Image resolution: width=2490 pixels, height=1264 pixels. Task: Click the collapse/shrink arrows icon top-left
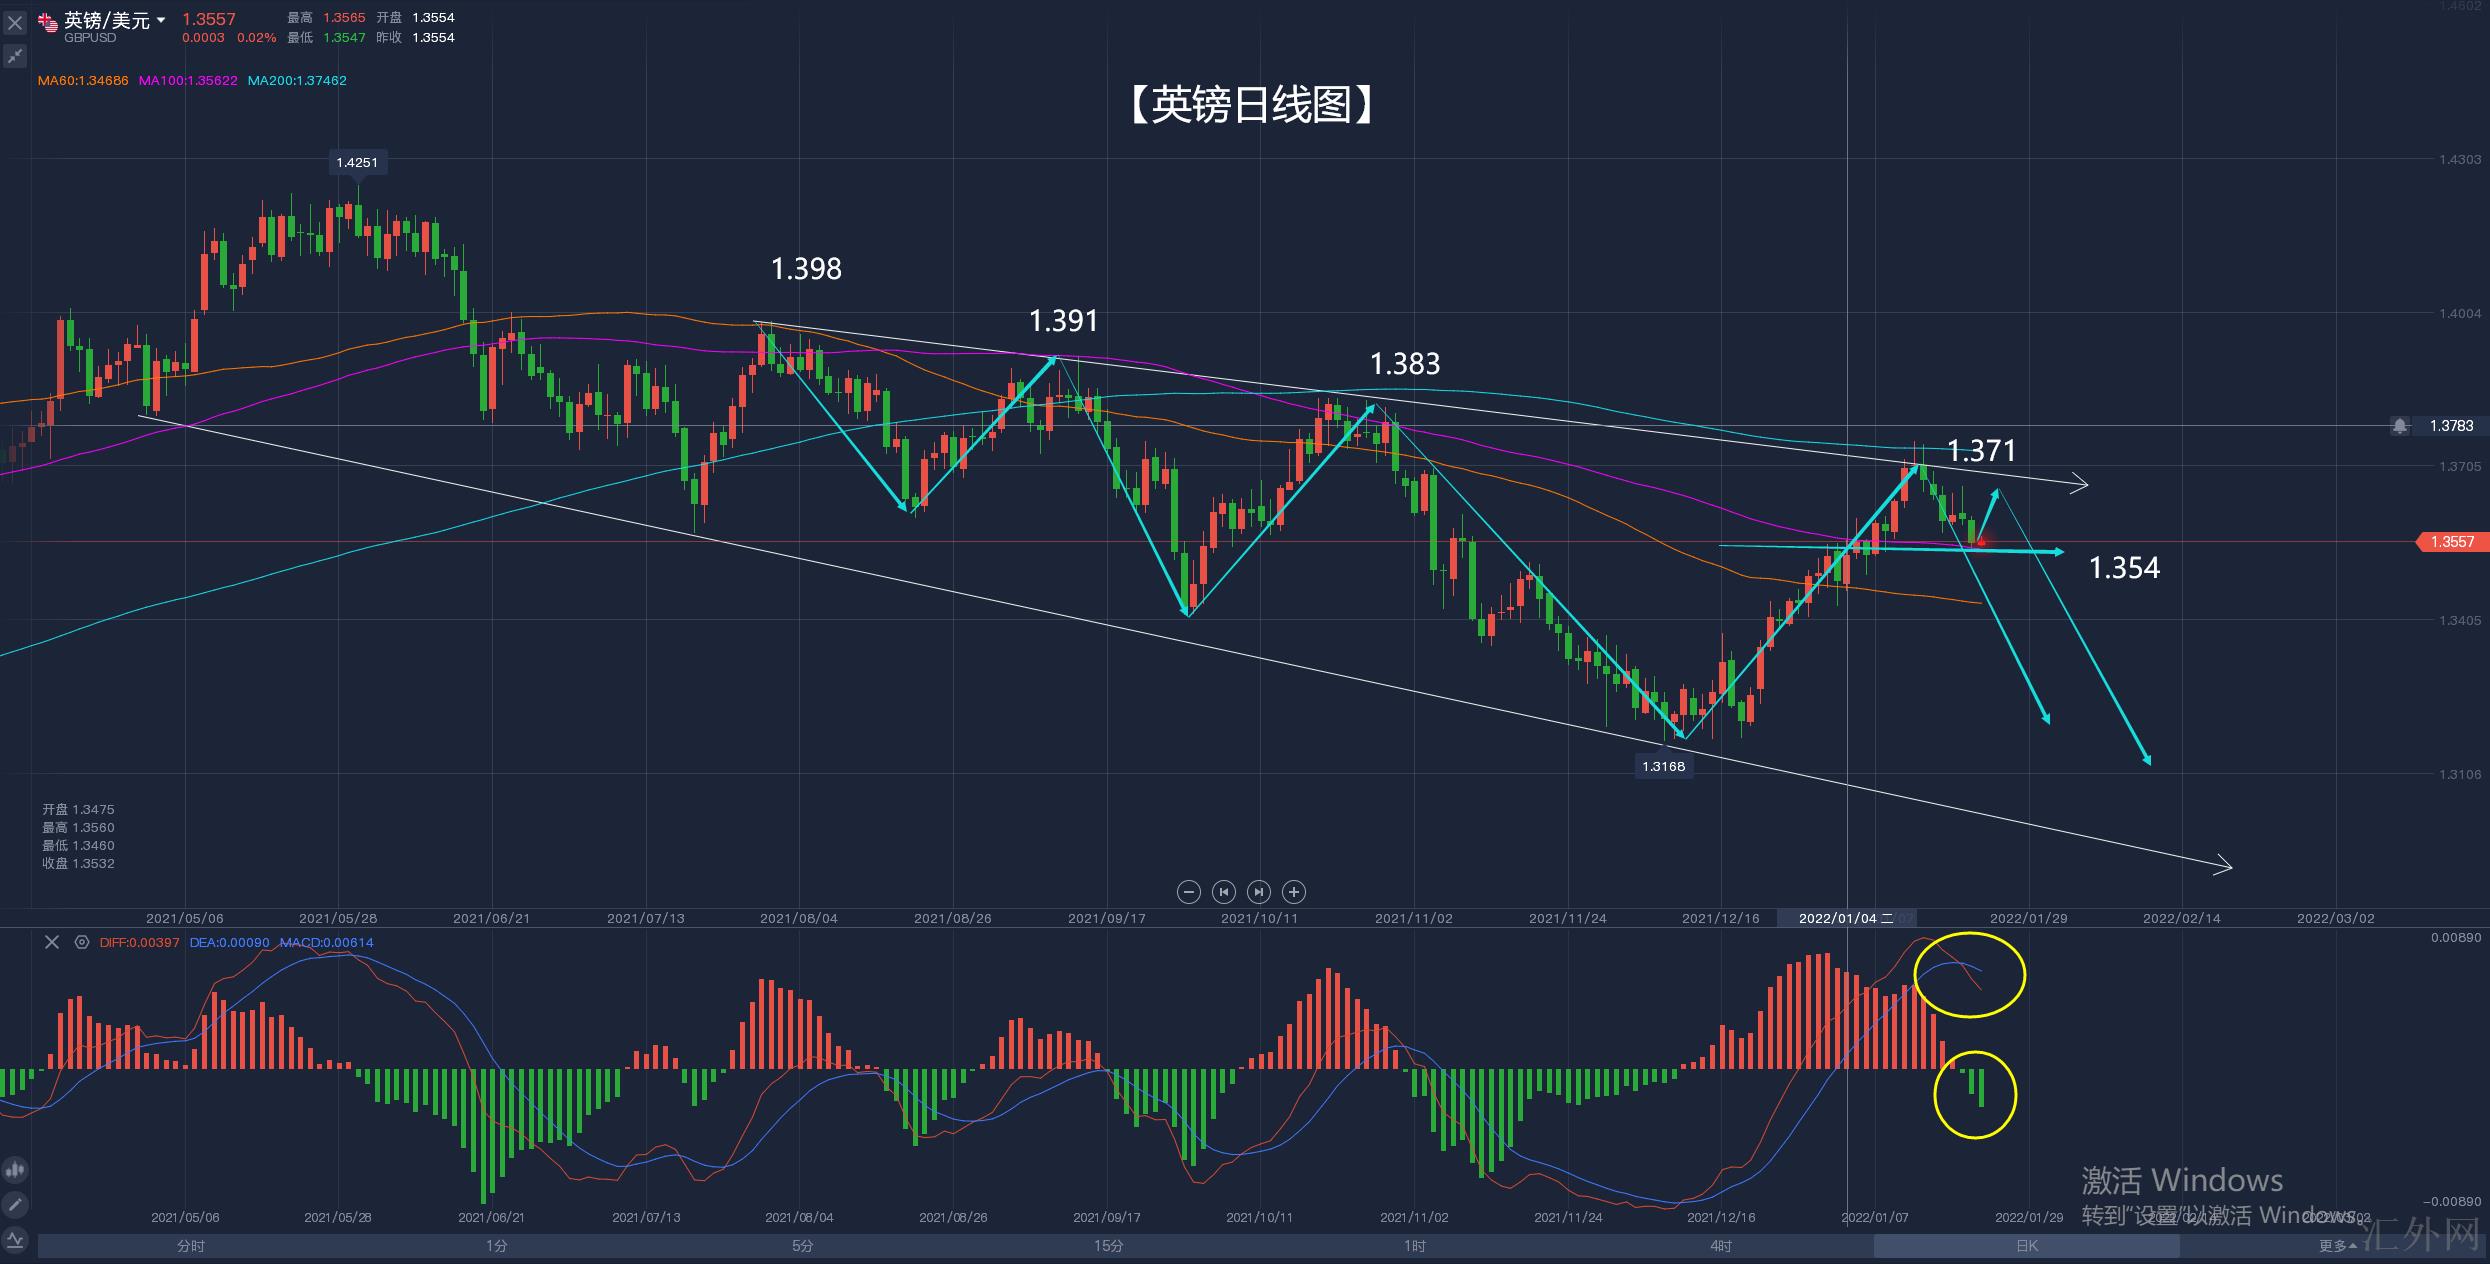point(15,56)
